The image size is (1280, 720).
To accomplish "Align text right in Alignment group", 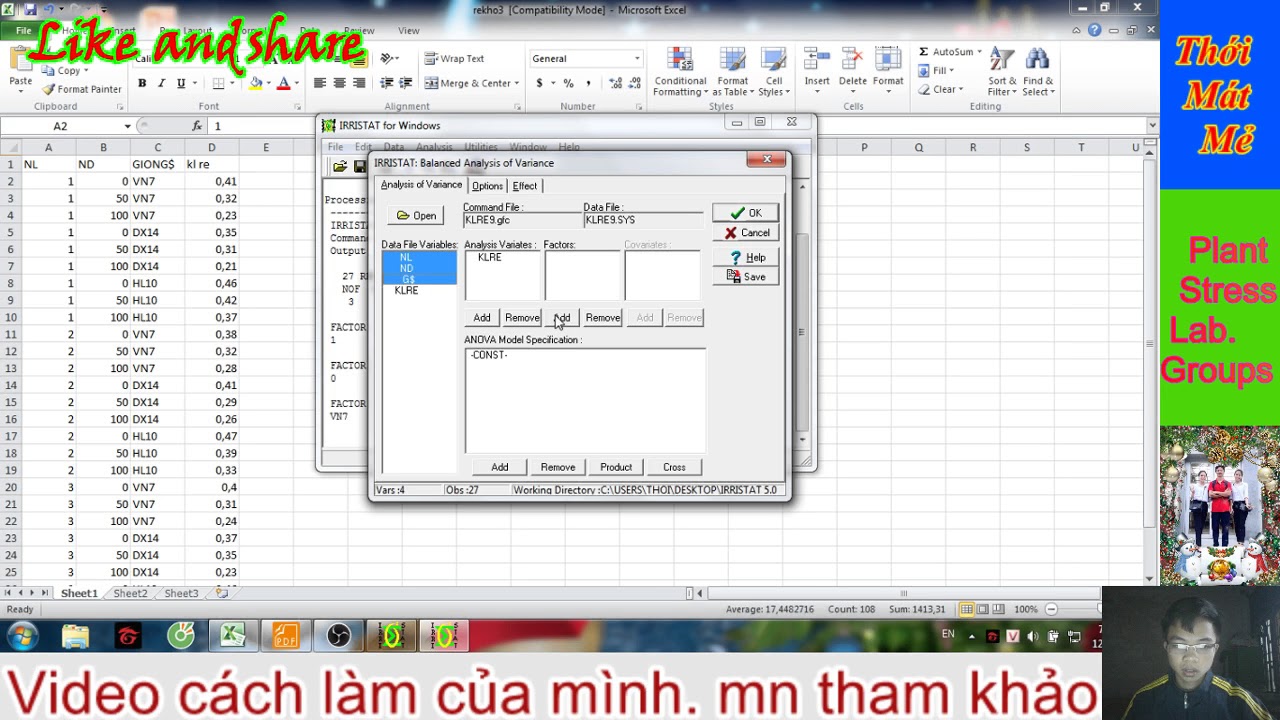I will (359, 83).
